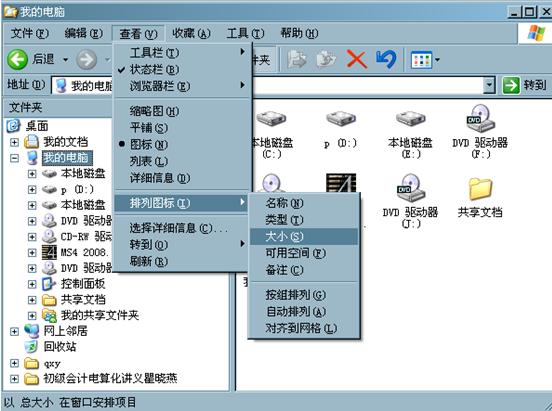Click the green 转到 Go arrow
This screenshot has height=411, width=552.
[x=510, y=85]
